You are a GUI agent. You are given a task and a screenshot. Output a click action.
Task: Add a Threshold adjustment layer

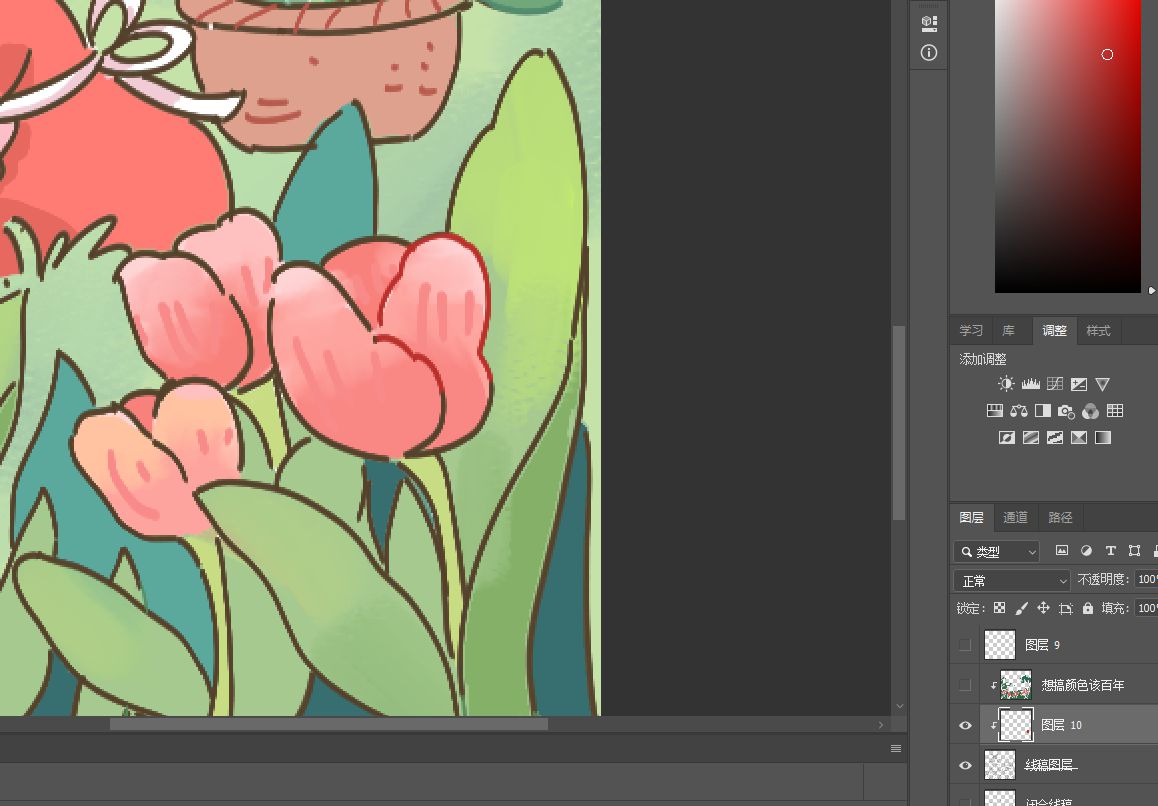tap(1055, 437)
